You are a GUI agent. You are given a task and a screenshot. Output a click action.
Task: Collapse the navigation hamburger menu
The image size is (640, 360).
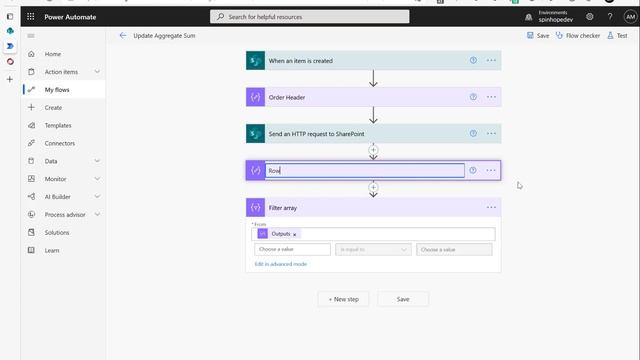(31, 36)
